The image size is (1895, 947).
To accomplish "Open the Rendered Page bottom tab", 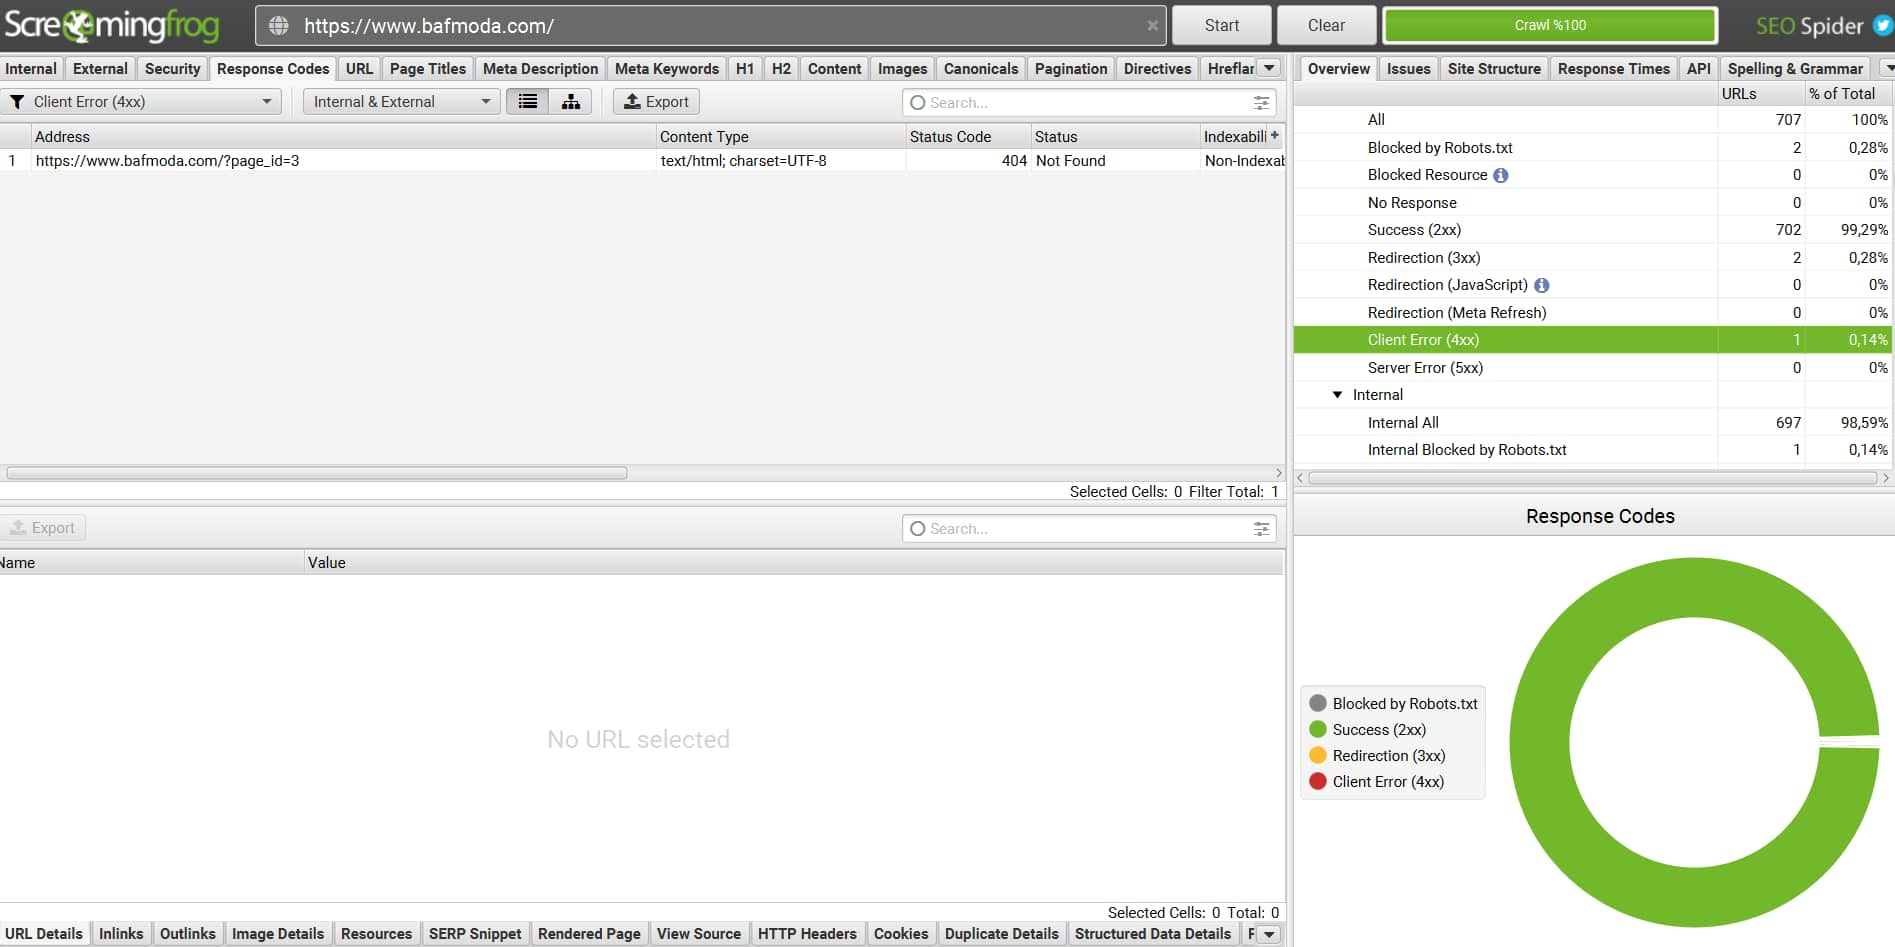I will click(x=589, y=934).
